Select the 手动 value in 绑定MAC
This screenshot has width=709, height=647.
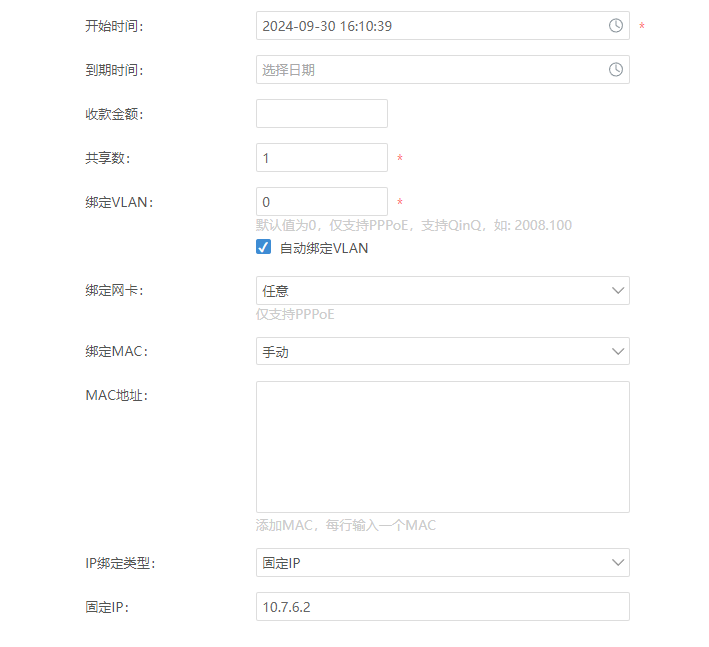coord(275,352)
